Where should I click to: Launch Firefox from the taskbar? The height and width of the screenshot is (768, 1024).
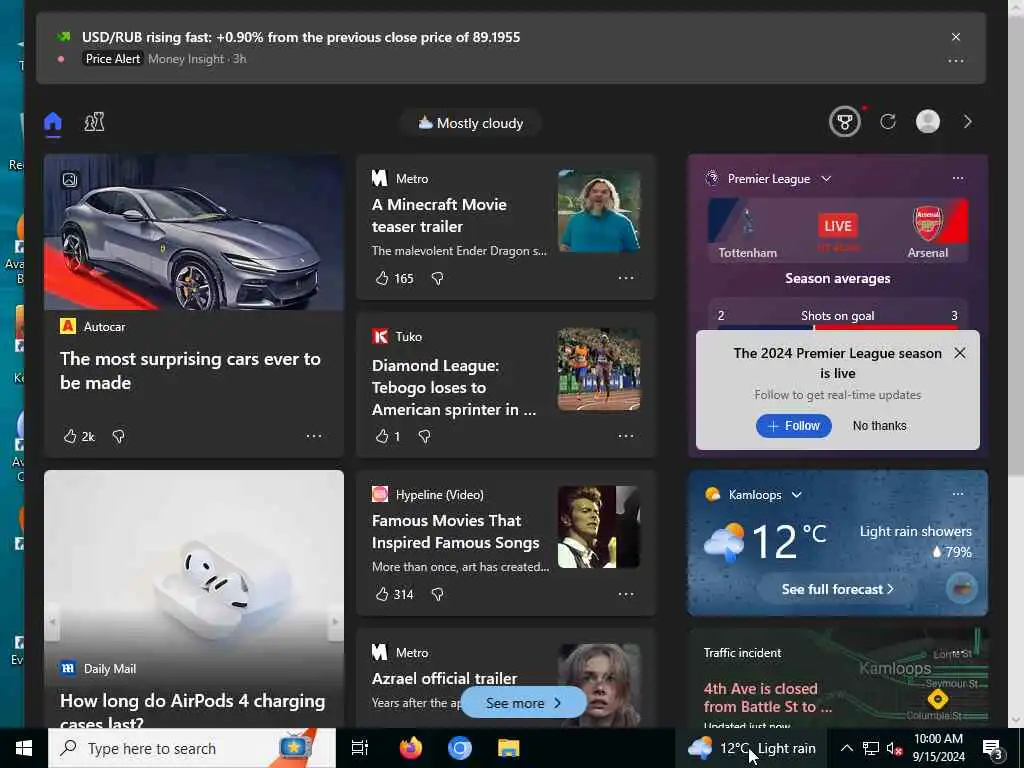[411, 748]
